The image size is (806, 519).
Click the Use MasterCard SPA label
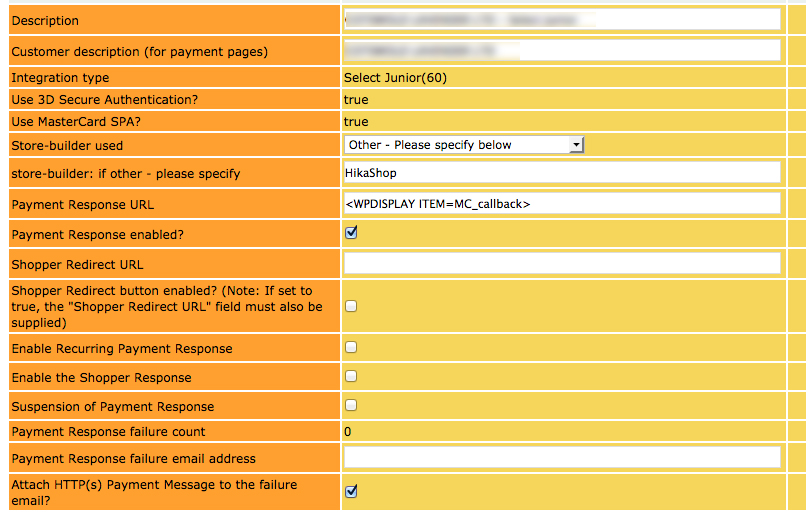(x=76, y=122)
